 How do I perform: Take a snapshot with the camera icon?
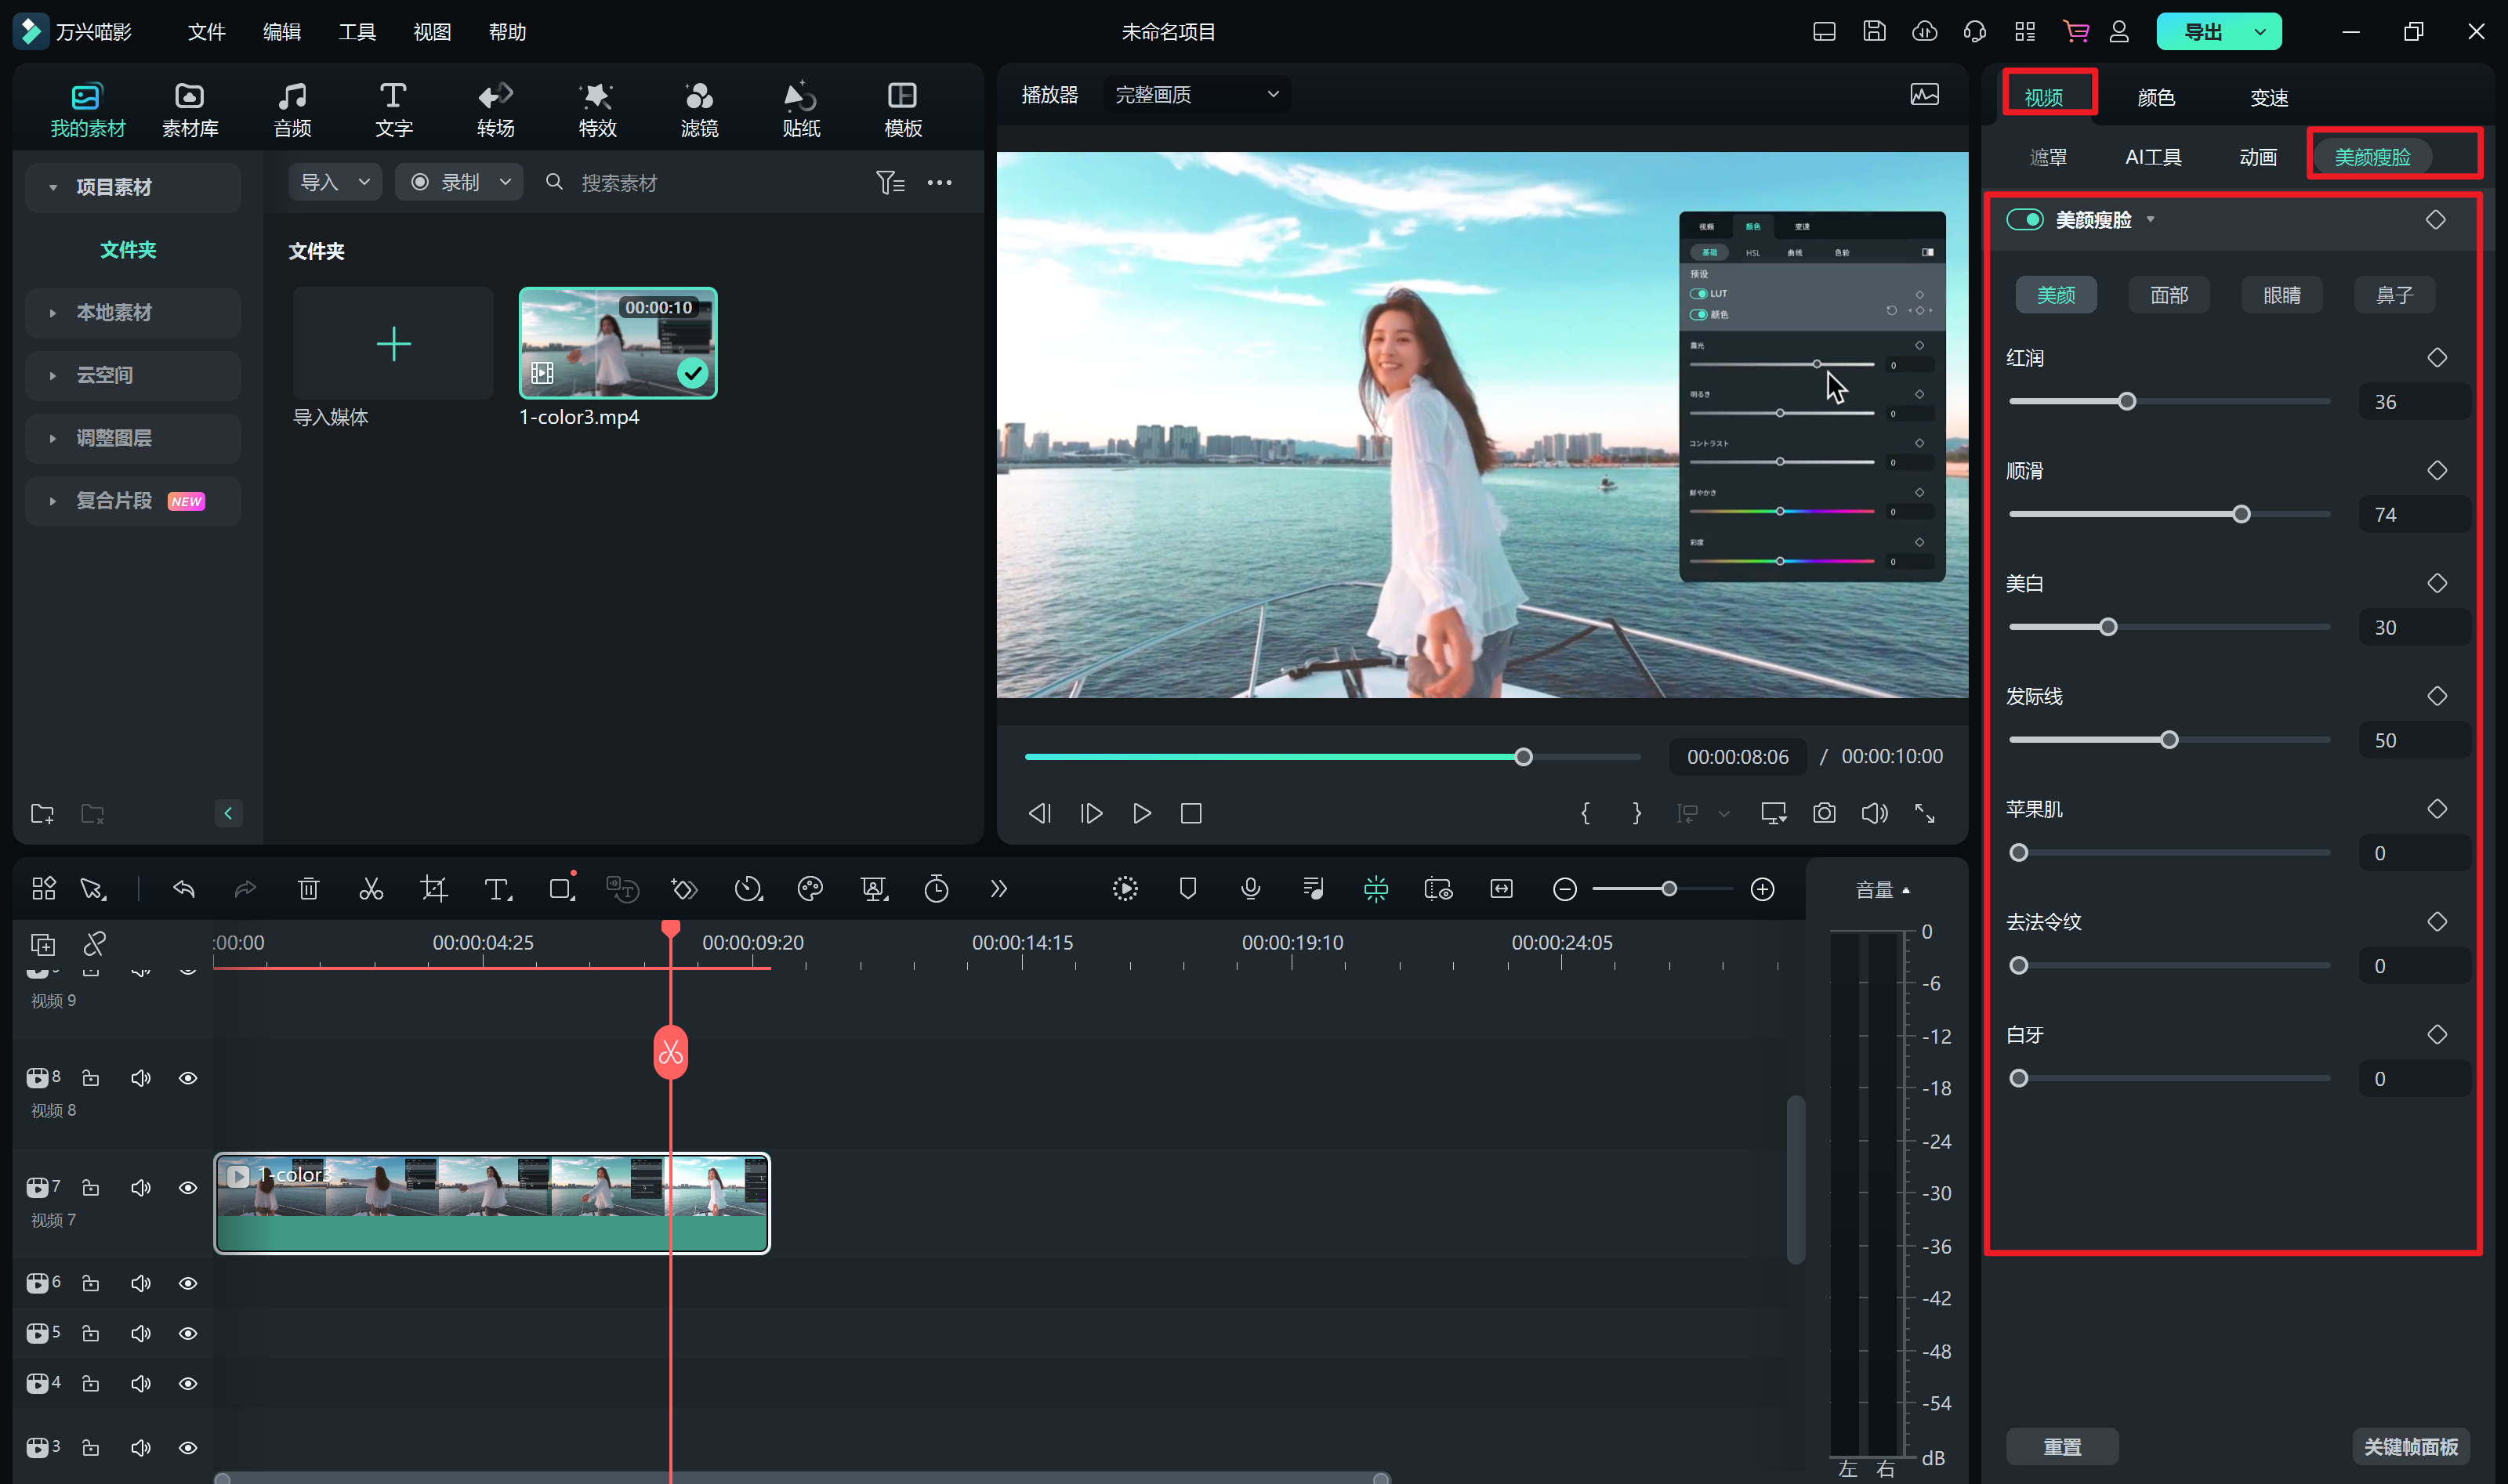click(x=1824, y=814)
